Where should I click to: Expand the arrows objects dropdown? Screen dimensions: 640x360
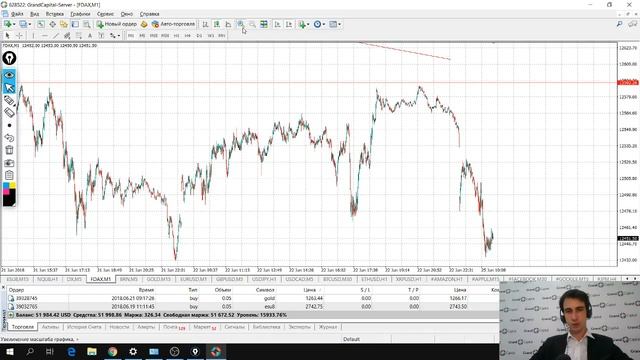click(119, 36)
